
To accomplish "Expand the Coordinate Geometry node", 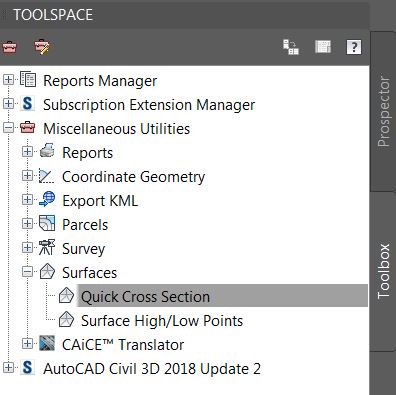I will point(27,176).
